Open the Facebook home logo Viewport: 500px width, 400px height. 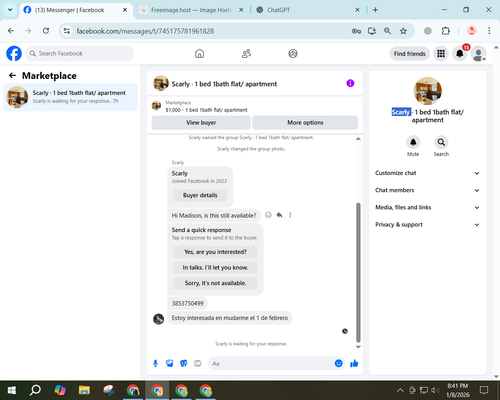pyautogui.click(x=14, y=53)
